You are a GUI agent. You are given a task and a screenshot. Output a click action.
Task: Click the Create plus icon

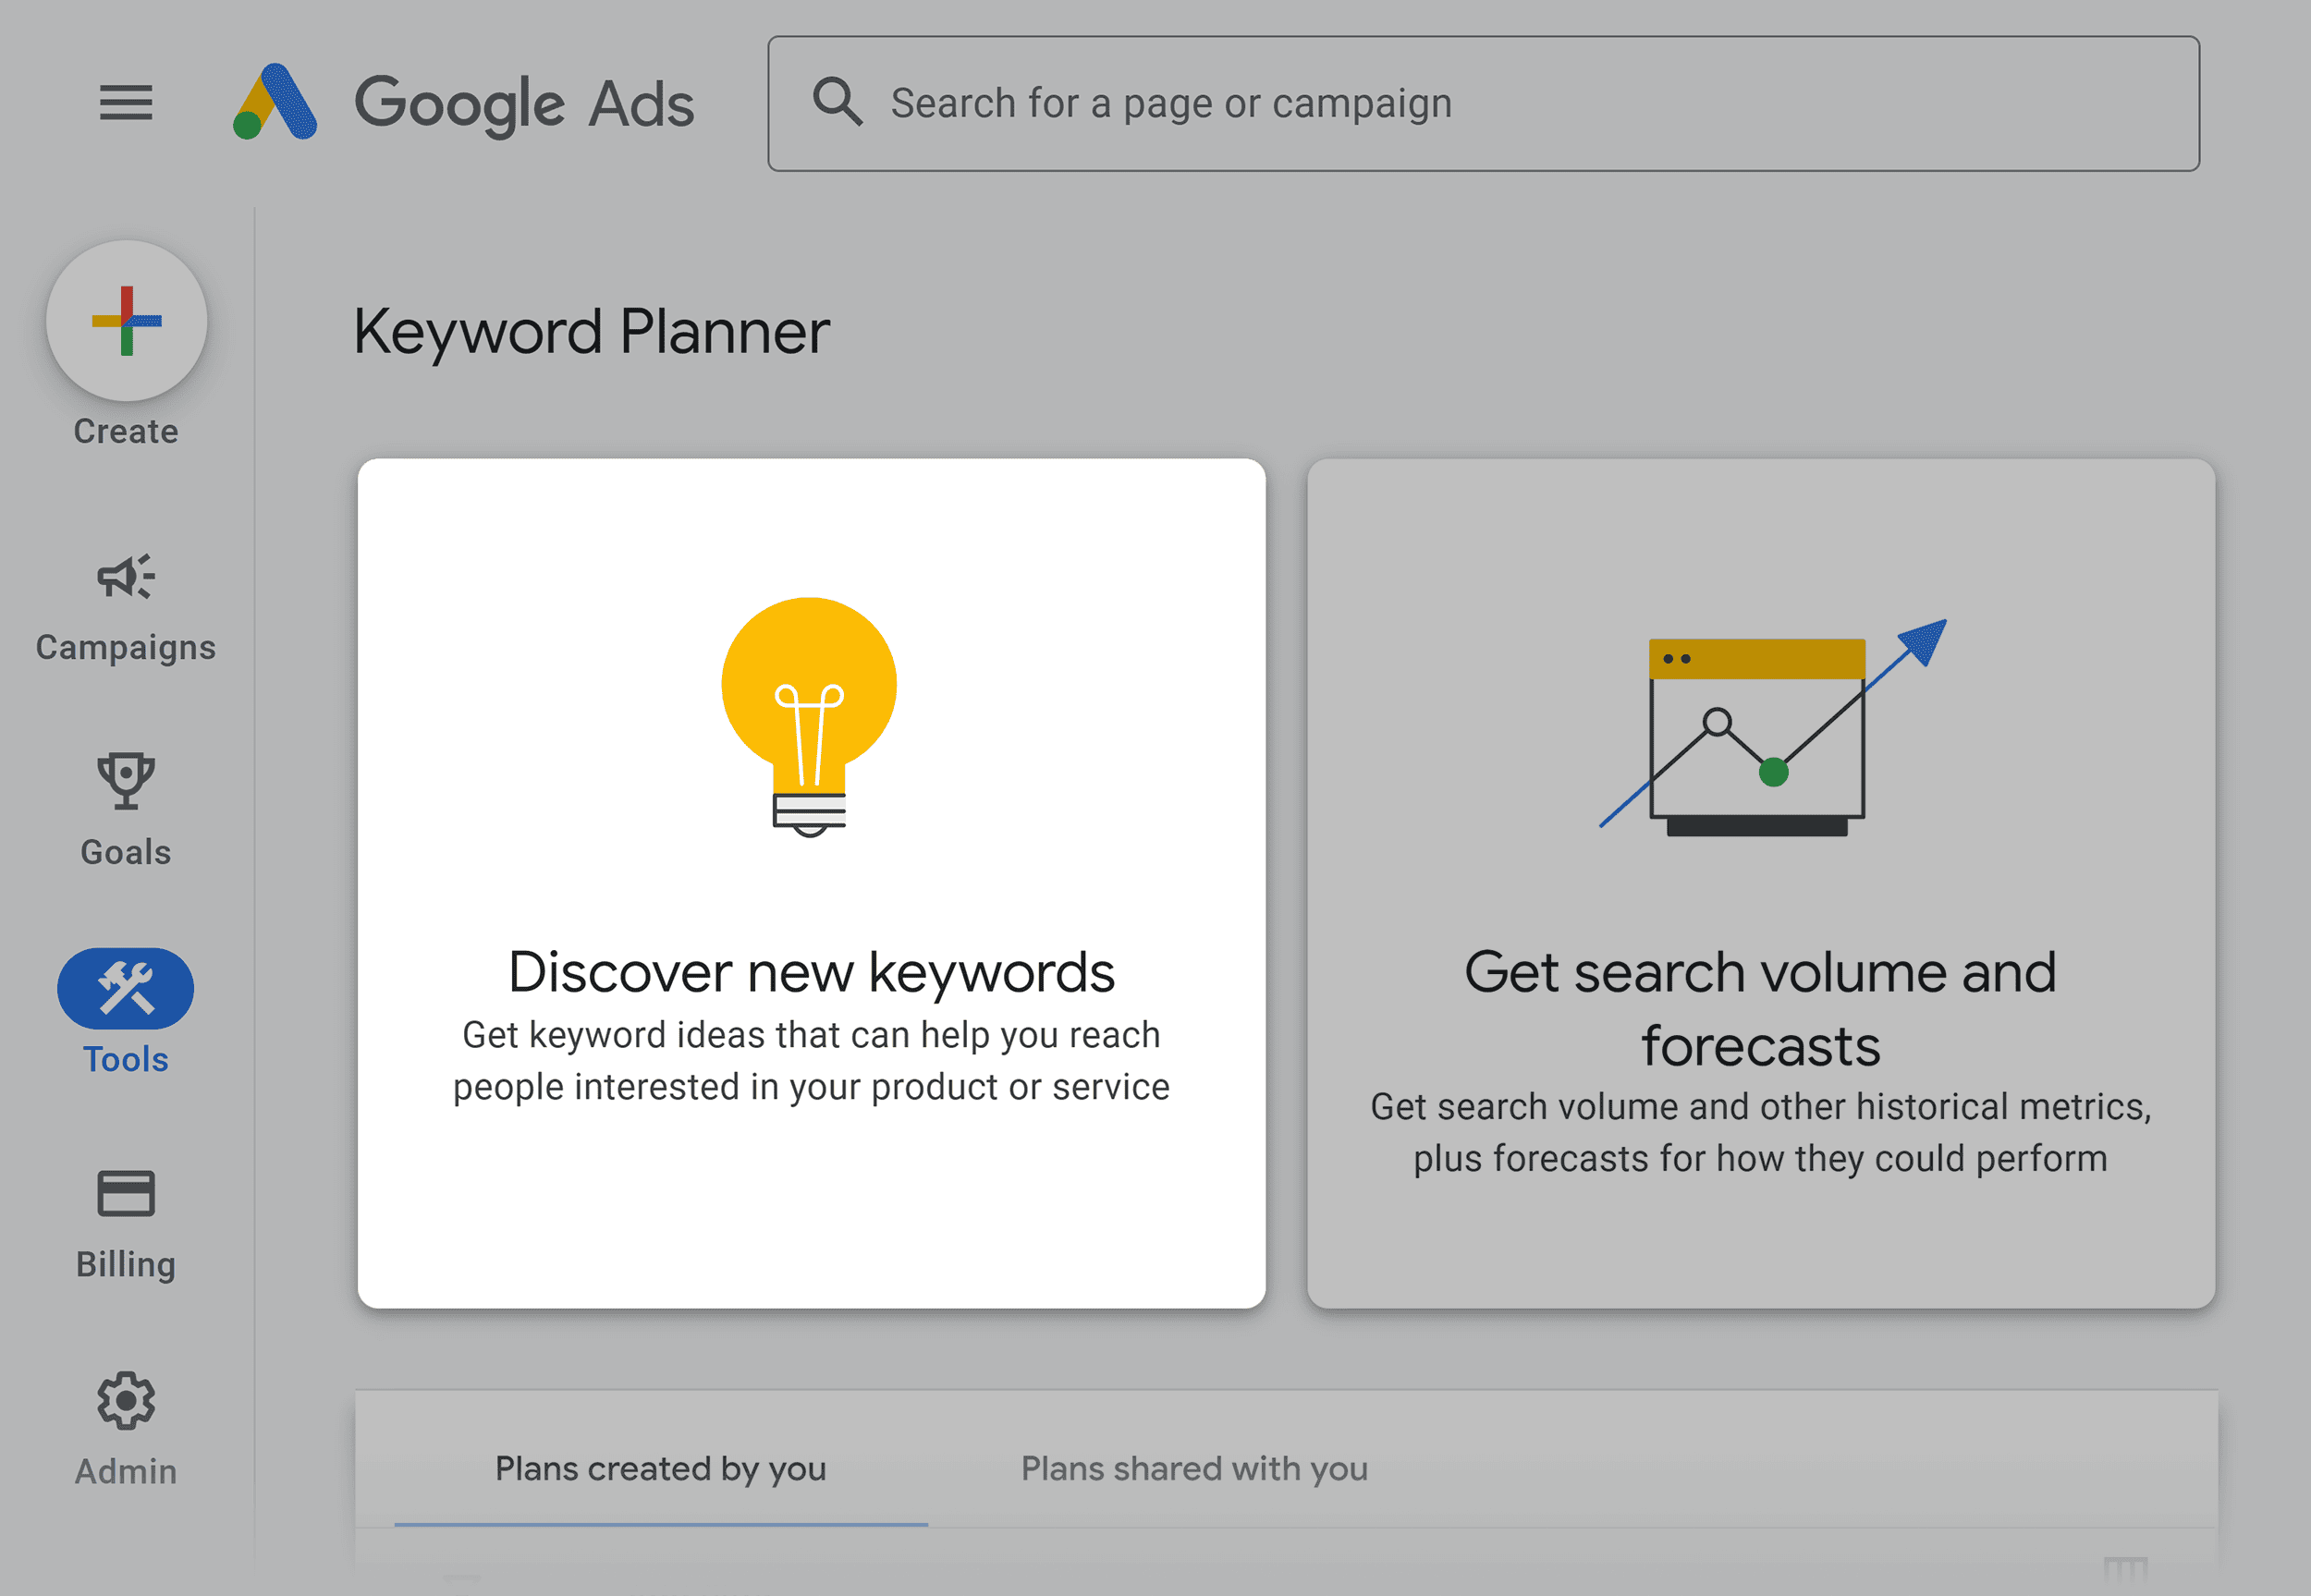(x=125, y=320)
